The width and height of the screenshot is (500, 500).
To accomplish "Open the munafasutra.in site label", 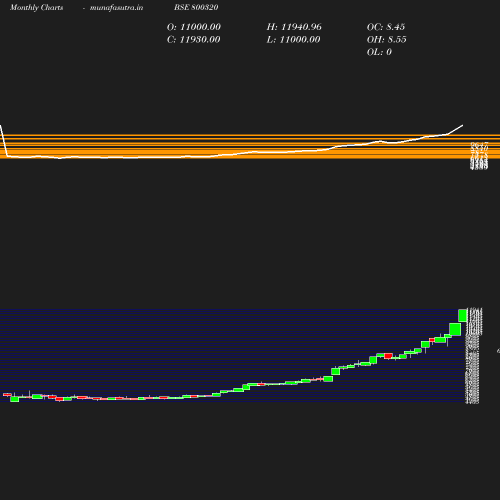I will pyautogui.click(x=116, y=8).
